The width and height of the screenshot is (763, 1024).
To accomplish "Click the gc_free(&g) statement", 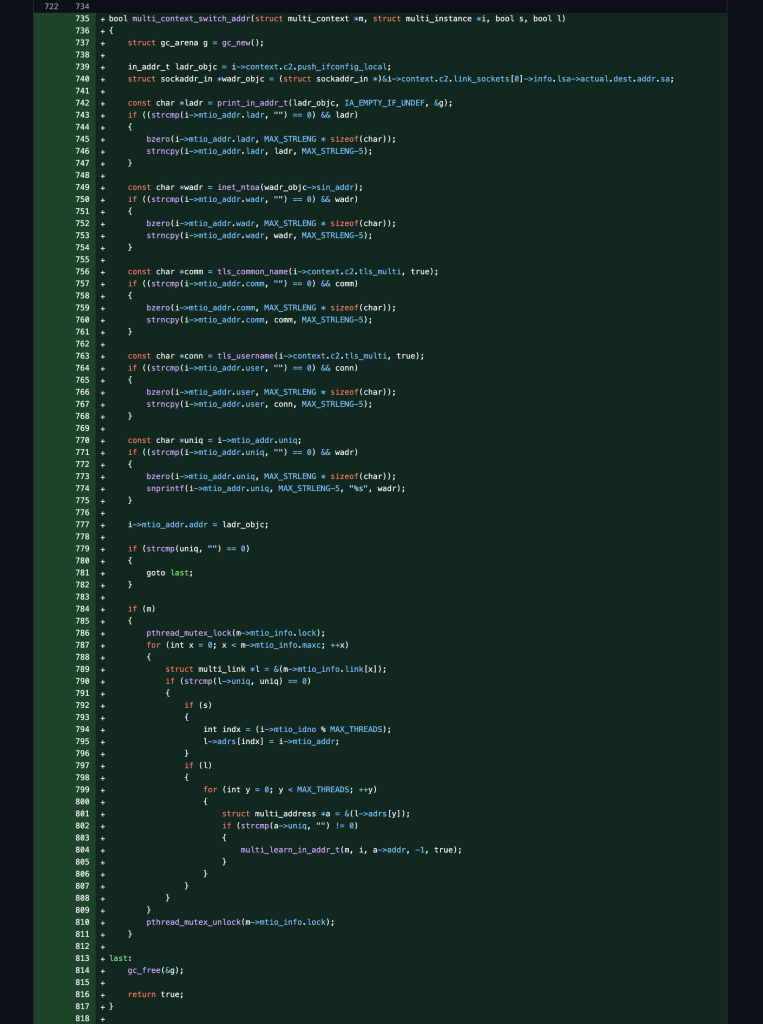I will point(156,970).
